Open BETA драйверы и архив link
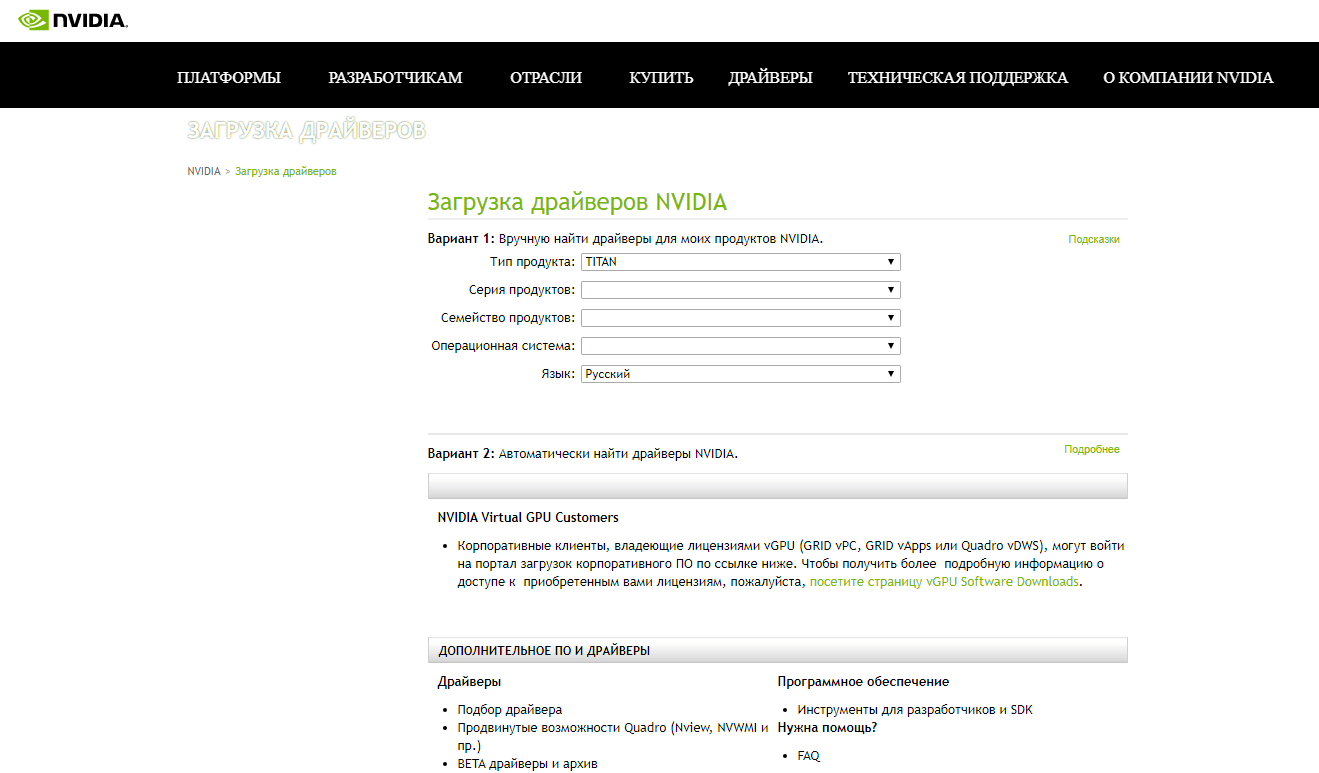 point(527,764)
